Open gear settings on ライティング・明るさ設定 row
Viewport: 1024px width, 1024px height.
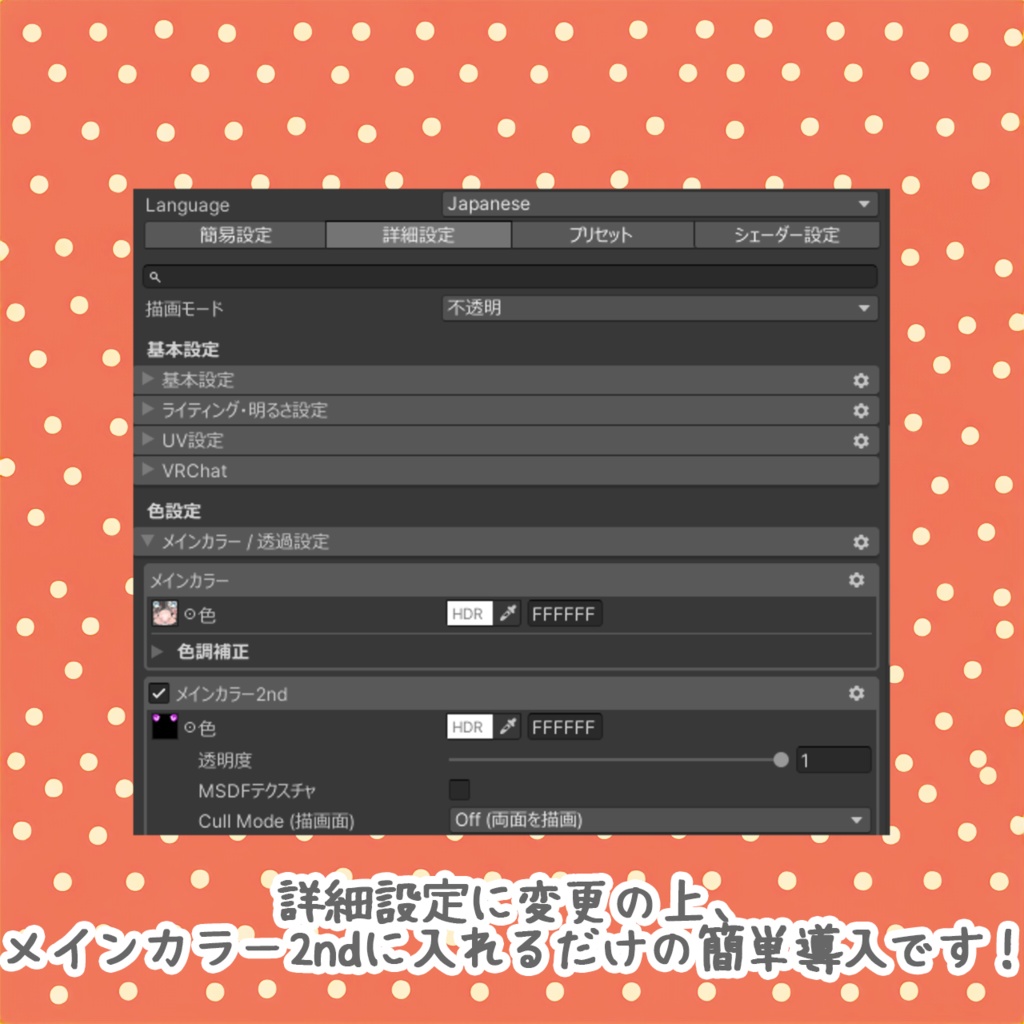[x=862, y=410]
